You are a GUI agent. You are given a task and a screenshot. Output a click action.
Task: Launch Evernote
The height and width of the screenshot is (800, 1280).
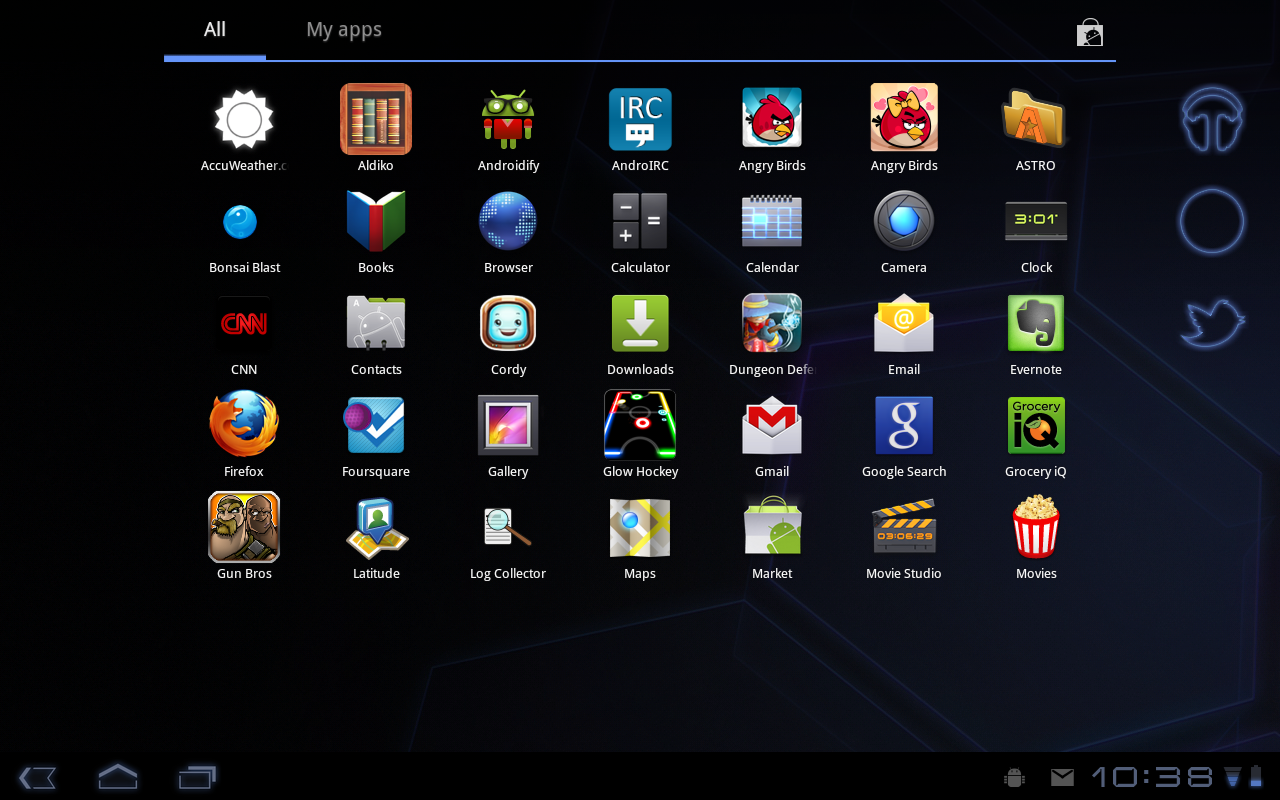[1036, 323]
